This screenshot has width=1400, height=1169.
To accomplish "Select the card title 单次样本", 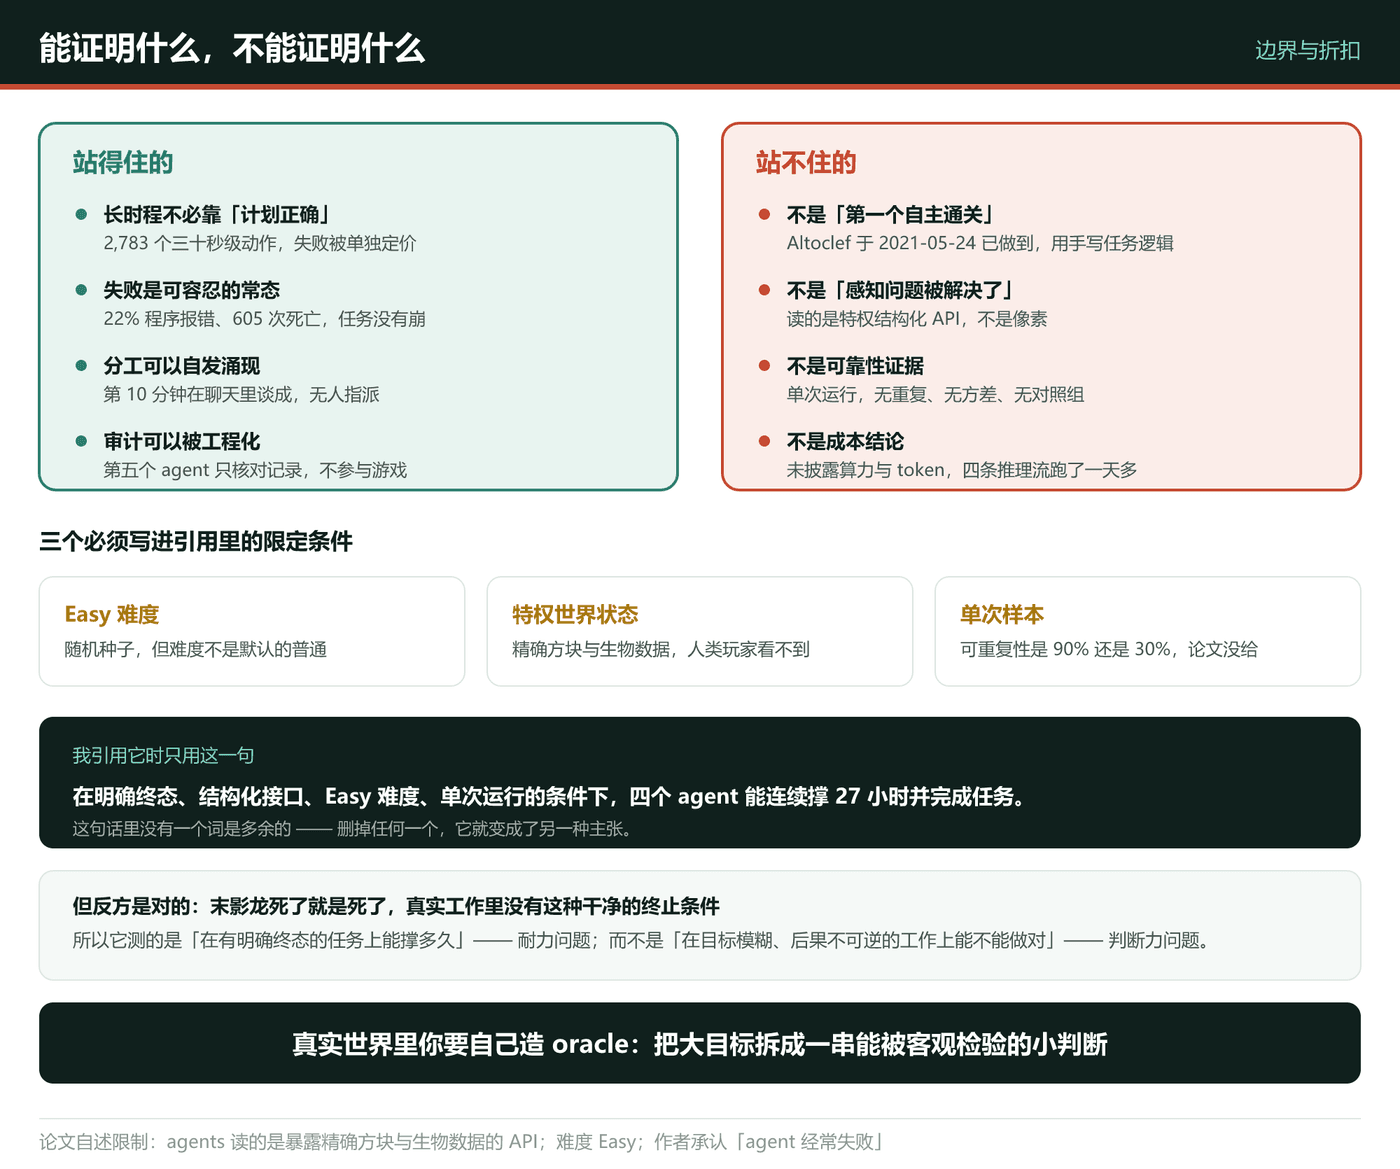I will tap(1002, 614).
